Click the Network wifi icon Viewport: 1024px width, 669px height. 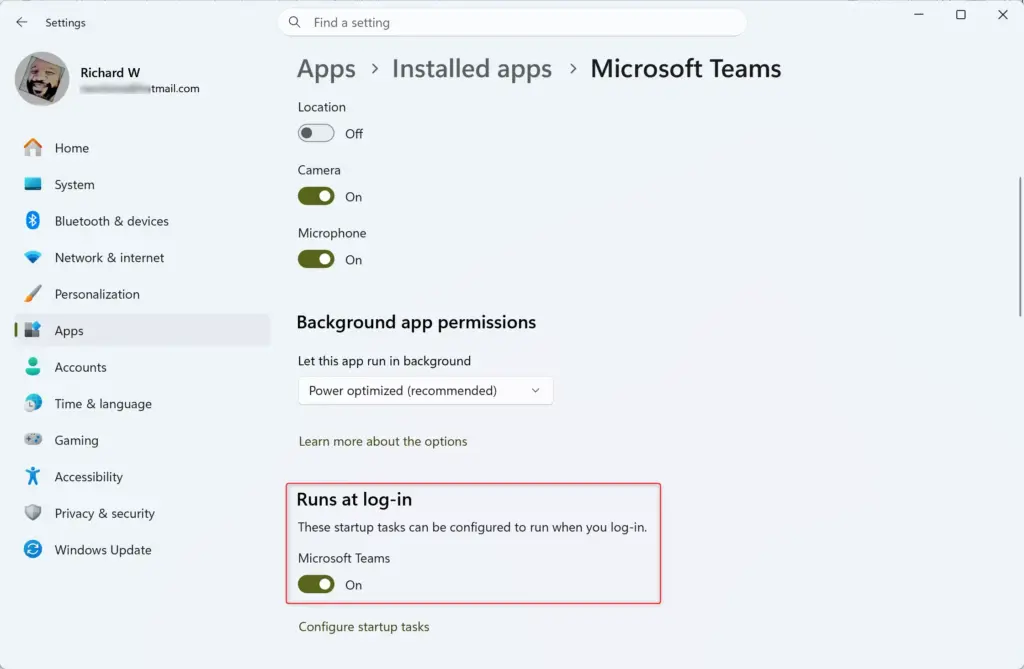[x=33, y=257]
